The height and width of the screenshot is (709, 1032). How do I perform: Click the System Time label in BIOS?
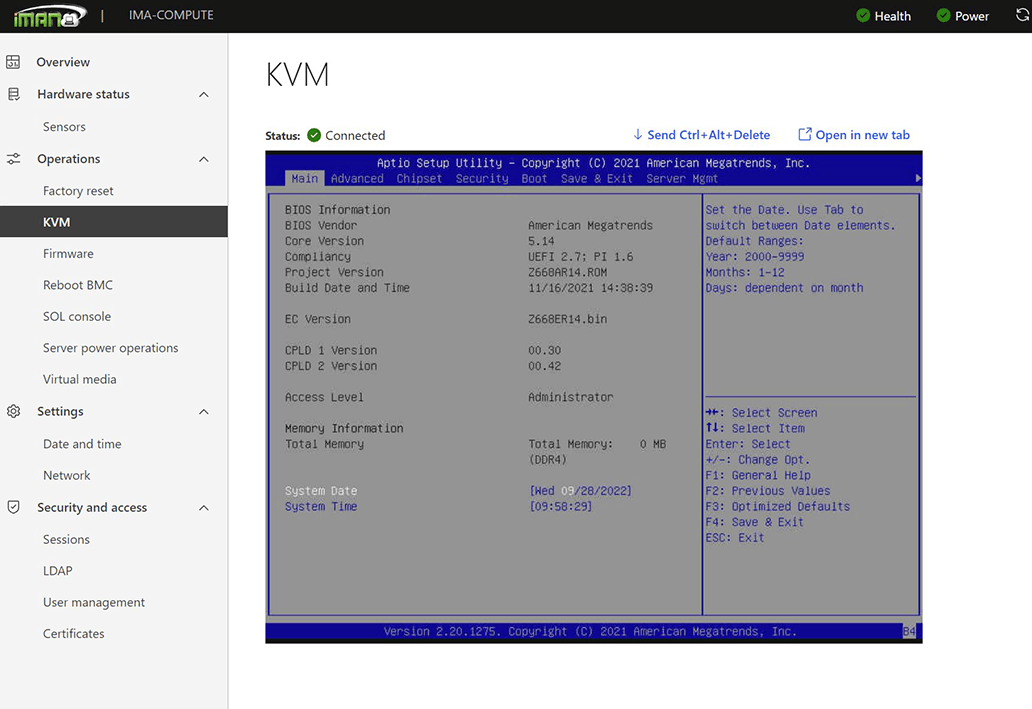[x=321, y=507]
